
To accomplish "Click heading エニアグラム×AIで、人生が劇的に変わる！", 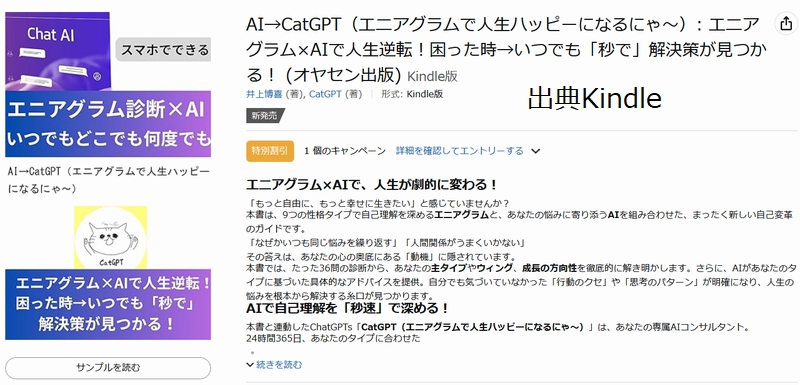I will pyautogui.click(x=371, y=184).
